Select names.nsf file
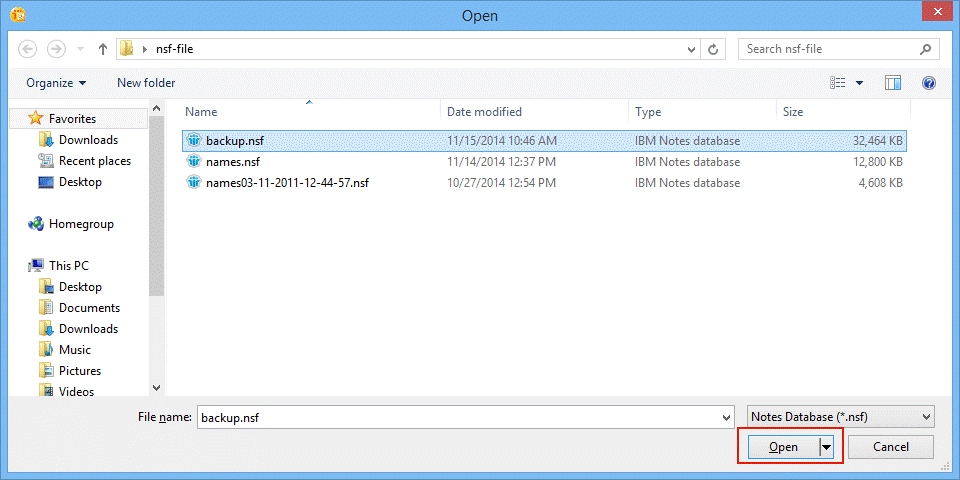The width and height of the screenshot is (960, 480). pyautogui.click(x=544, y=162)
